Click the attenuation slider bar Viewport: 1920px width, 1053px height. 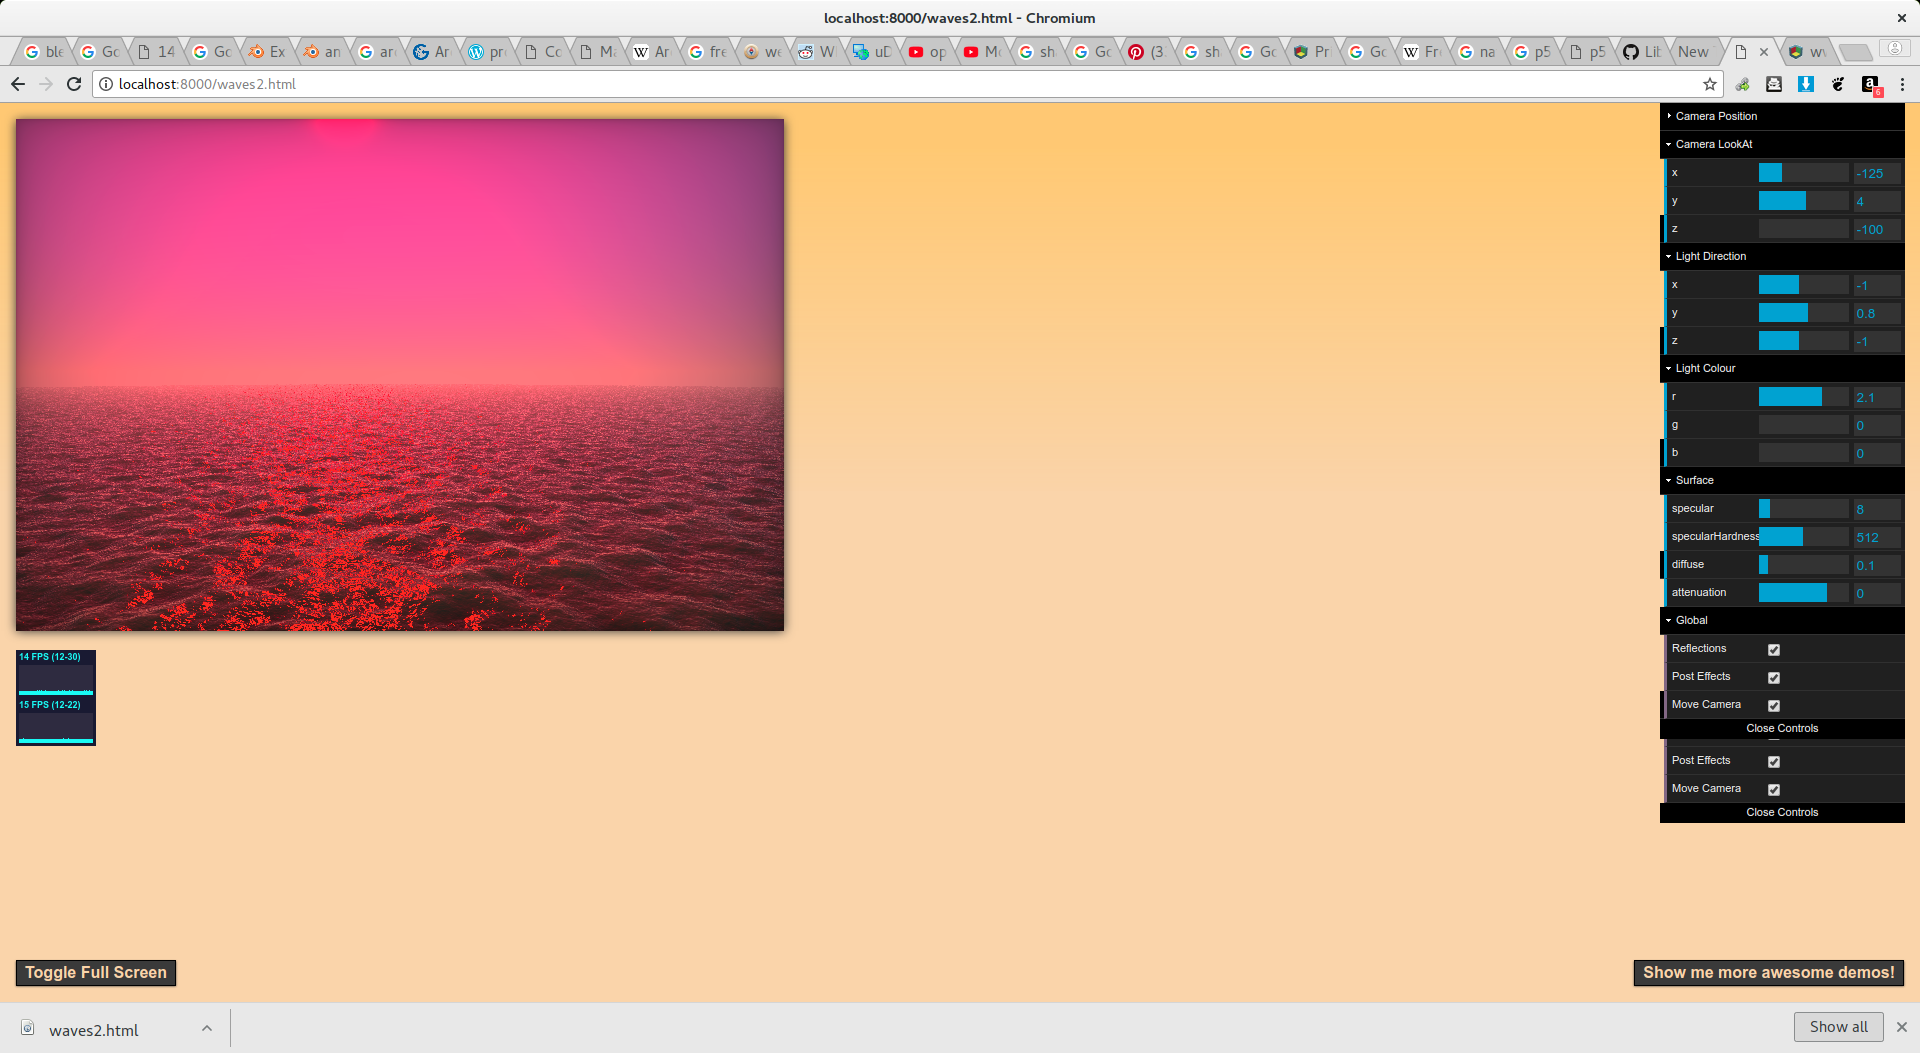coord(1803,593)
